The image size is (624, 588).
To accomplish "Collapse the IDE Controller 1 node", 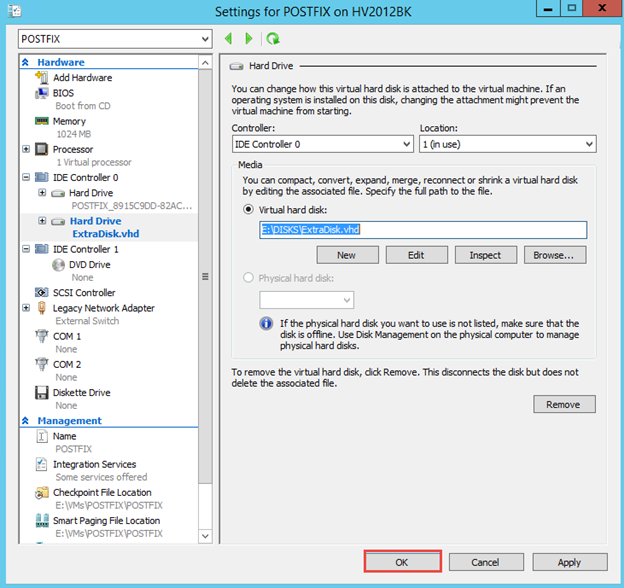I will coord(26,249).
